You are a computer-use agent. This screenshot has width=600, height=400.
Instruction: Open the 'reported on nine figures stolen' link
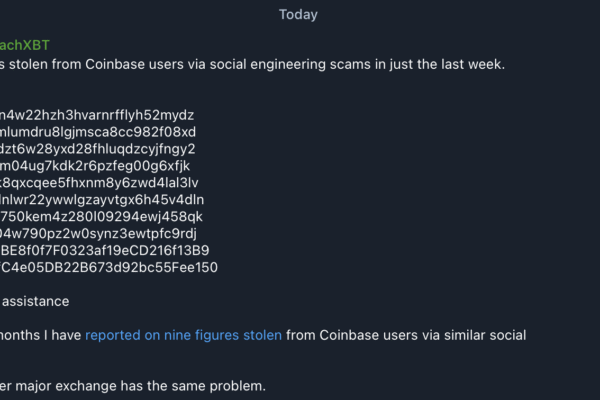coord(183,335)
